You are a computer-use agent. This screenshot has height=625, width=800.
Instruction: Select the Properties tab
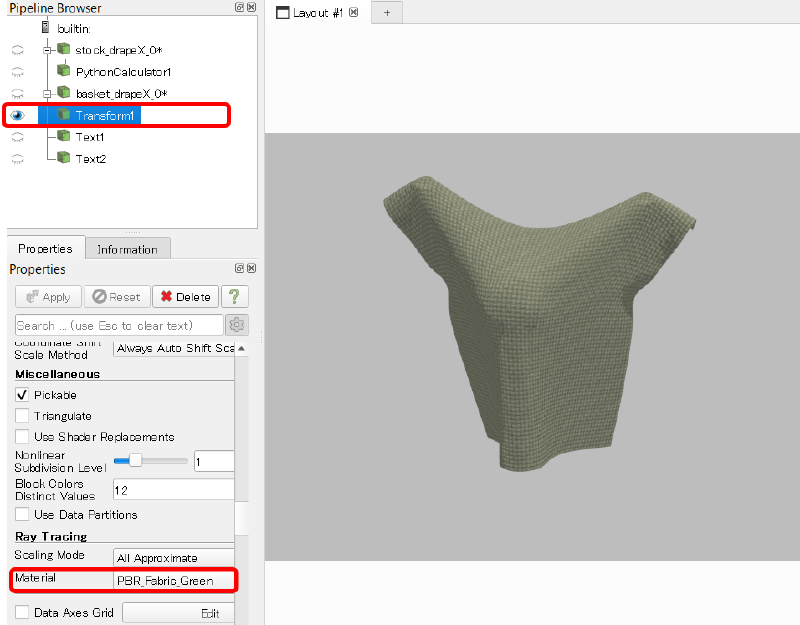coord(45,248)
